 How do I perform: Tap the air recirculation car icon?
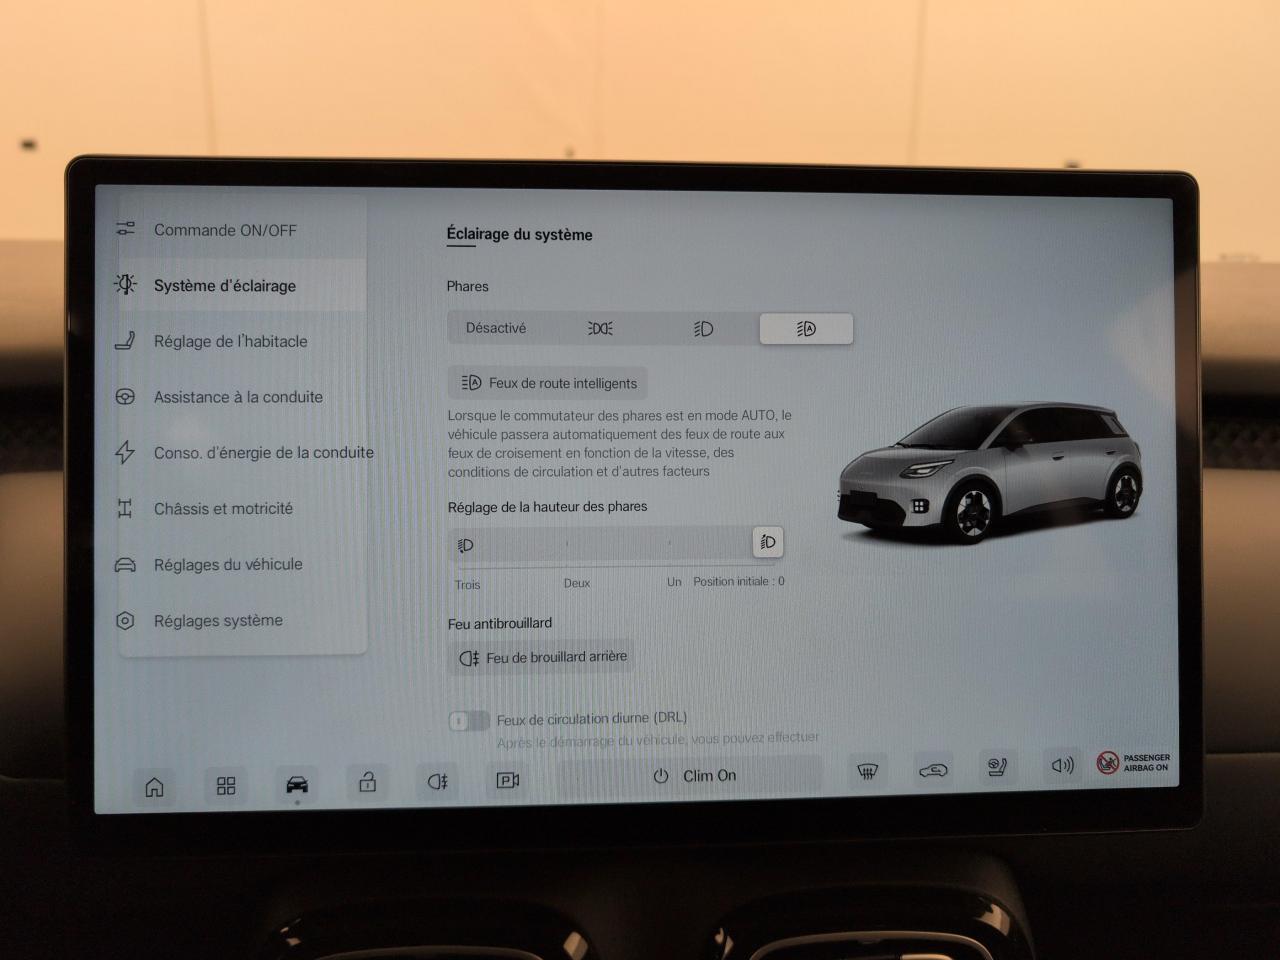pyautogui.click(x=933, y=770)
